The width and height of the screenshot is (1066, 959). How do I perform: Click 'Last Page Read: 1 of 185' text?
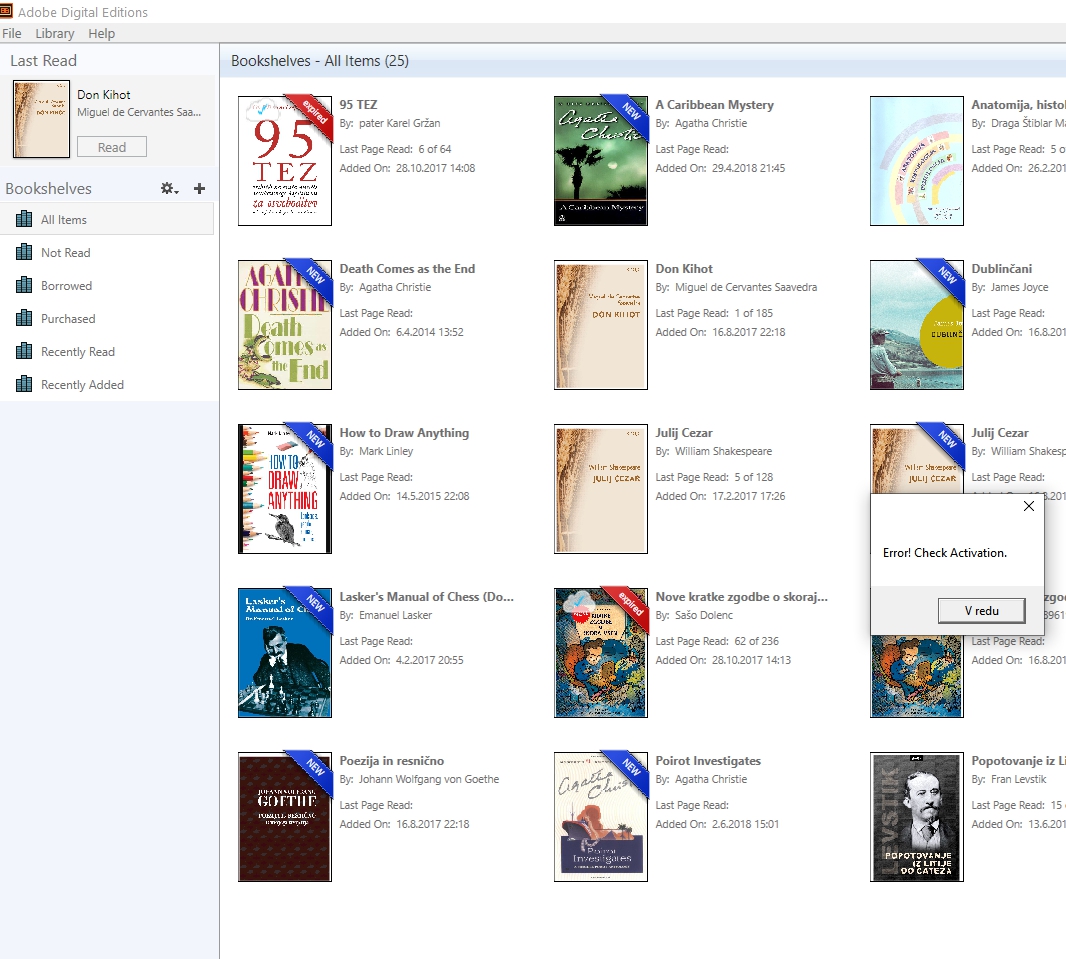pos(714,313)
